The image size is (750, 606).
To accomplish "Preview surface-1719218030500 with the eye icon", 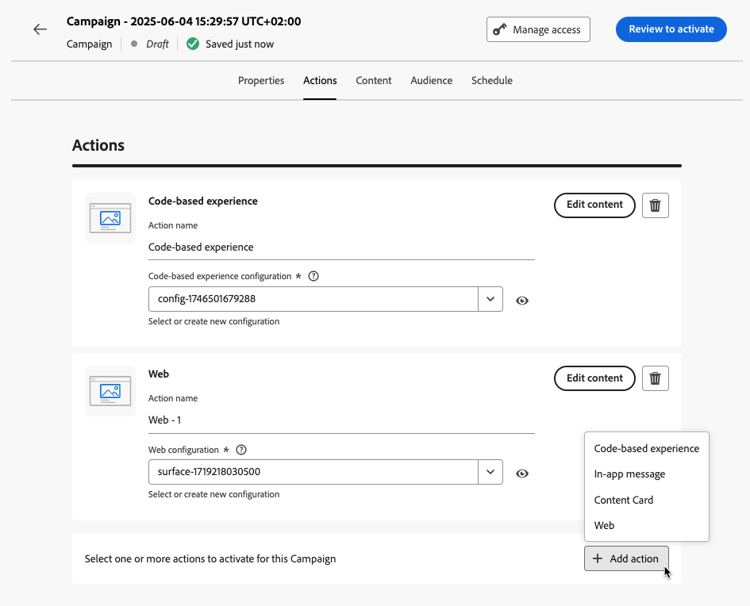I will [x=522, y=474].
